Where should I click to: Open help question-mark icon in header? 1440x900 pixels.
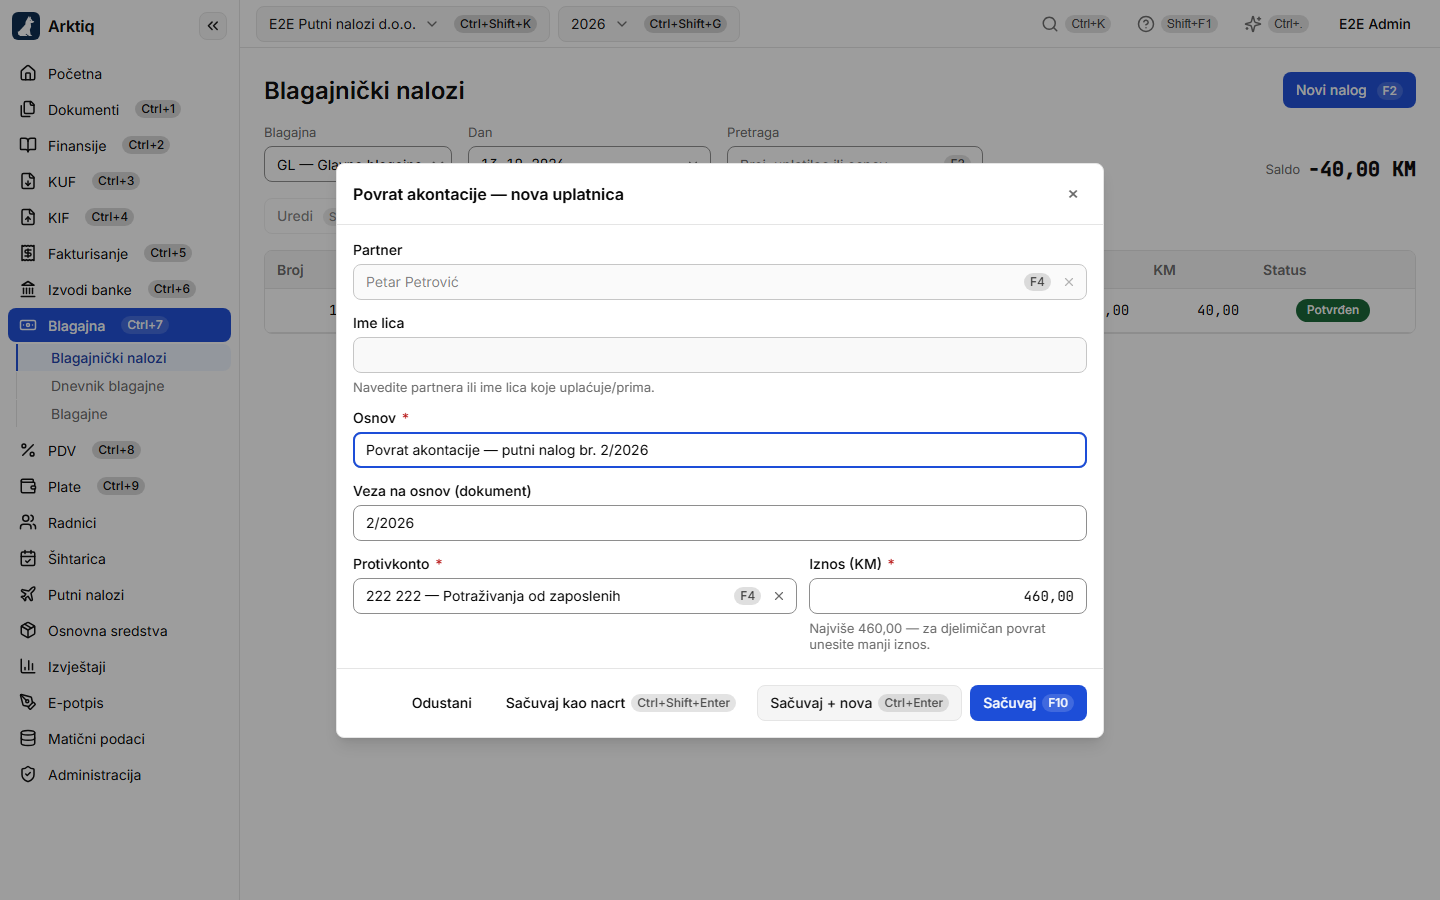point(1146,24)
